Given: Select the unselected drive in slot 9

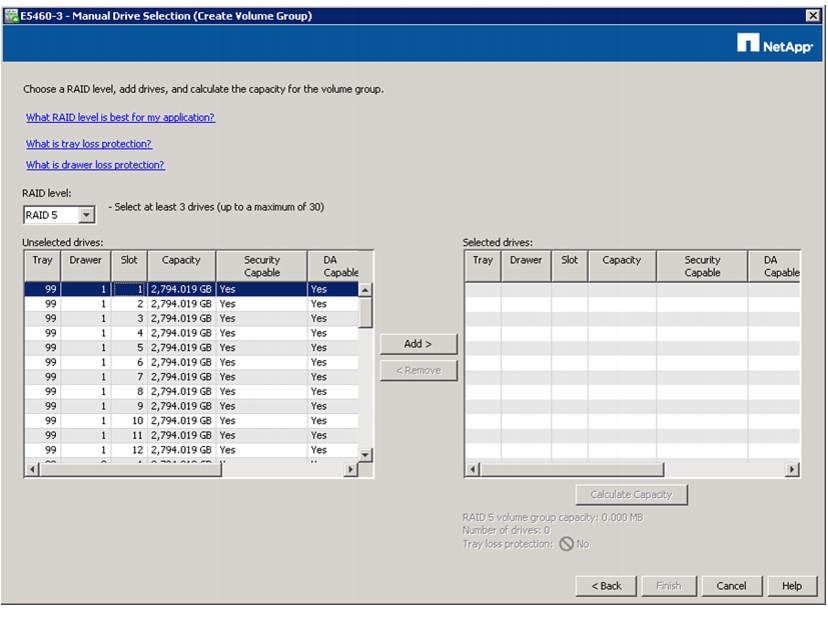Looking at the screenshot, I should coord(191,406).
